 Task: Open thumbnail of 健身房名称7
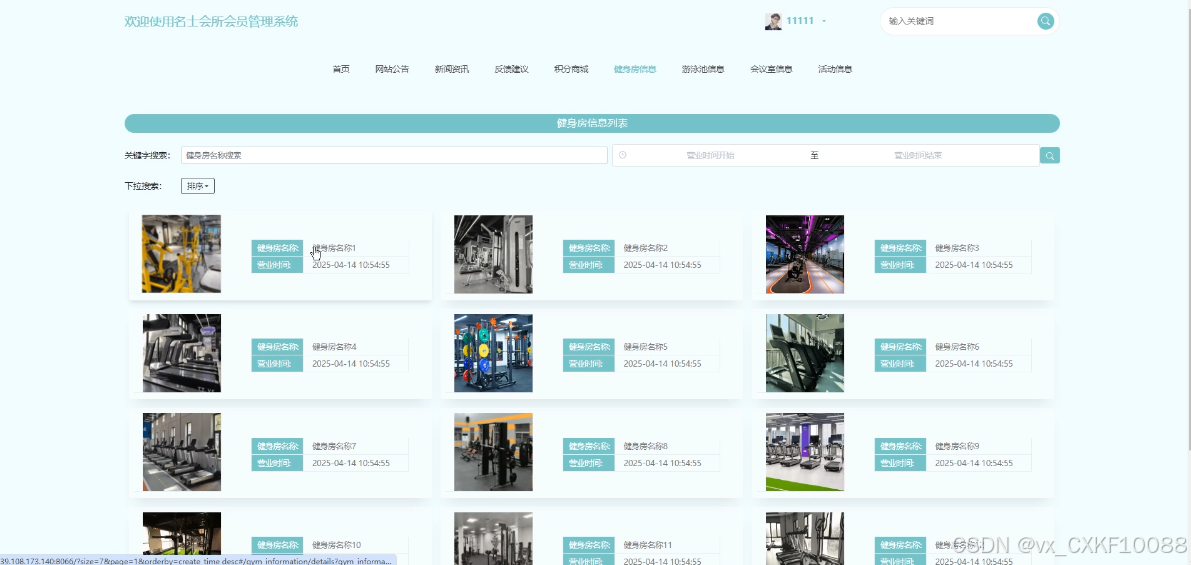[x=182, y=452]
